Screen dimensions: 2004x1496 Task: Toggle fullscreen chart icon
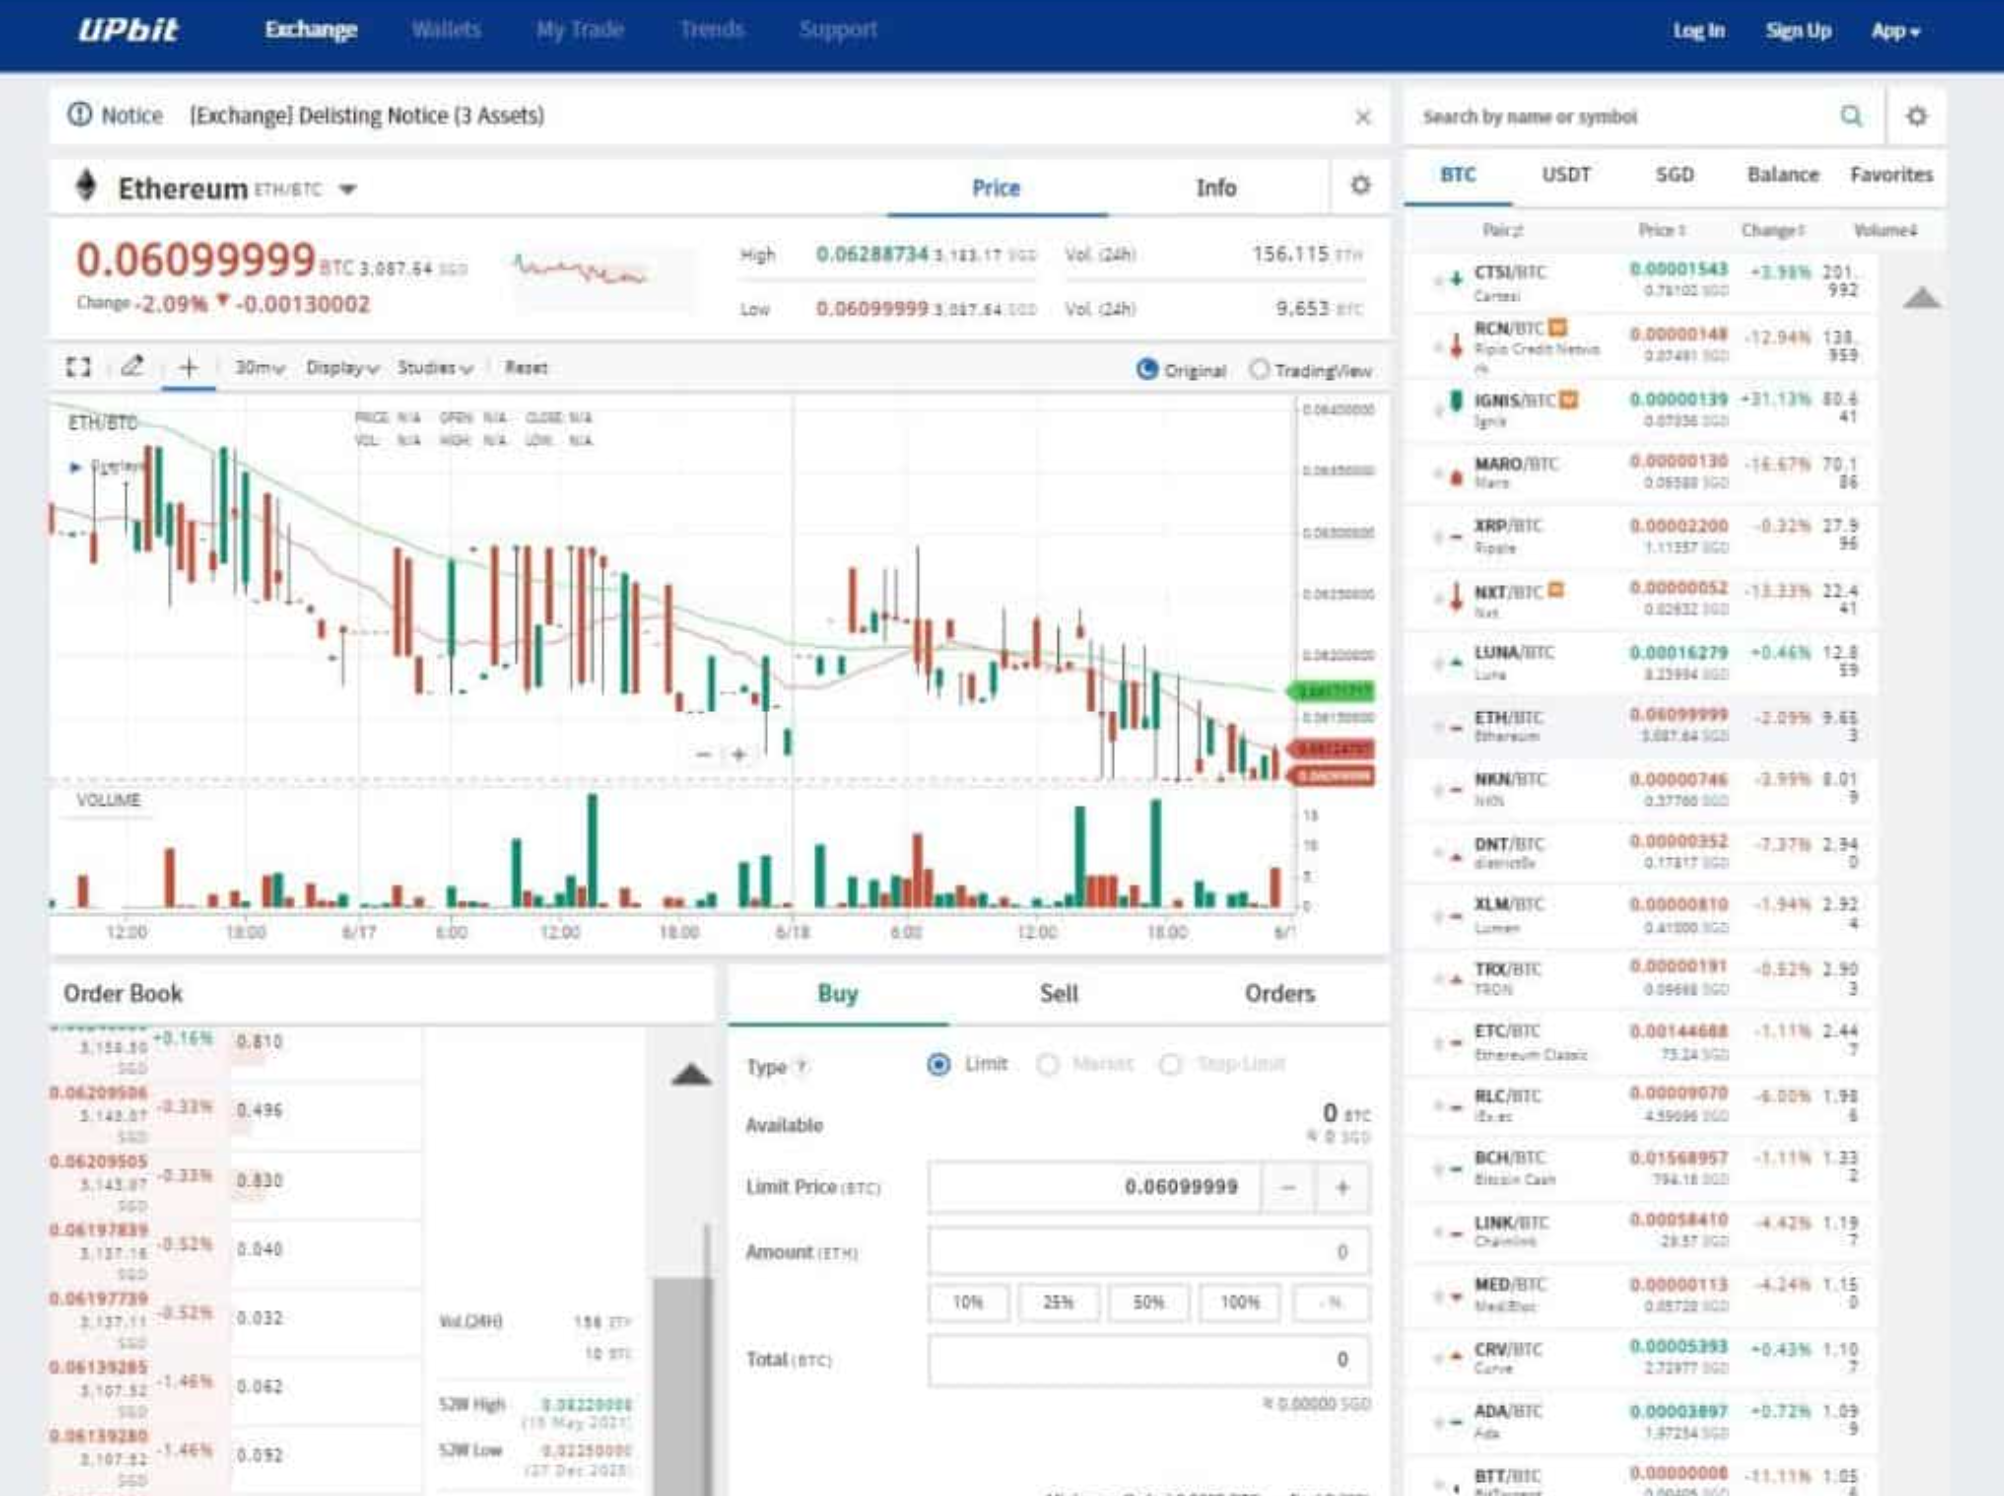point(78,368)
